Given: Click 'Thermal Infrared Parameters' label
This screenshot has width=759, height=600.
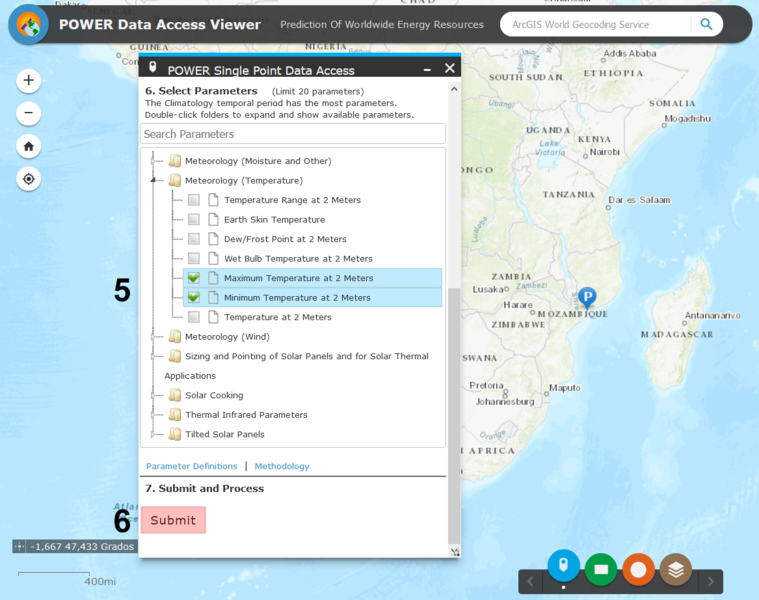Looking at the screenshot, I should (246, 415).
